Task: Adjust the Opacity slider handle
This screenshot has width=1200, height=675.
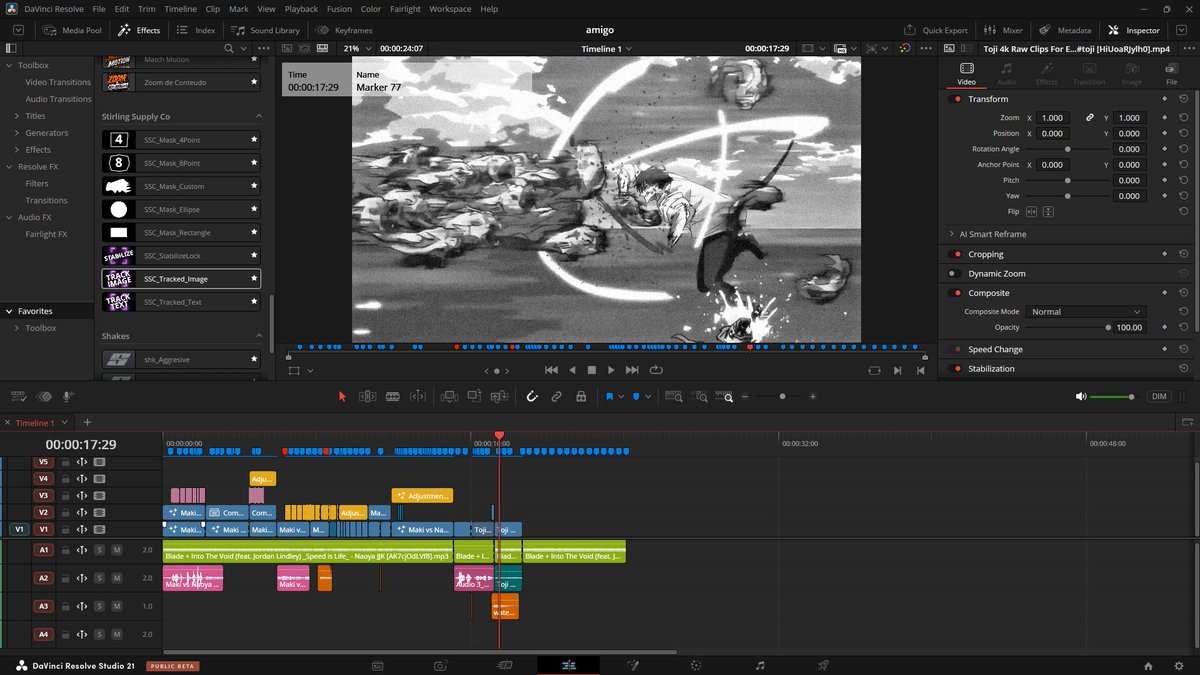Action: pos(1108,328)
